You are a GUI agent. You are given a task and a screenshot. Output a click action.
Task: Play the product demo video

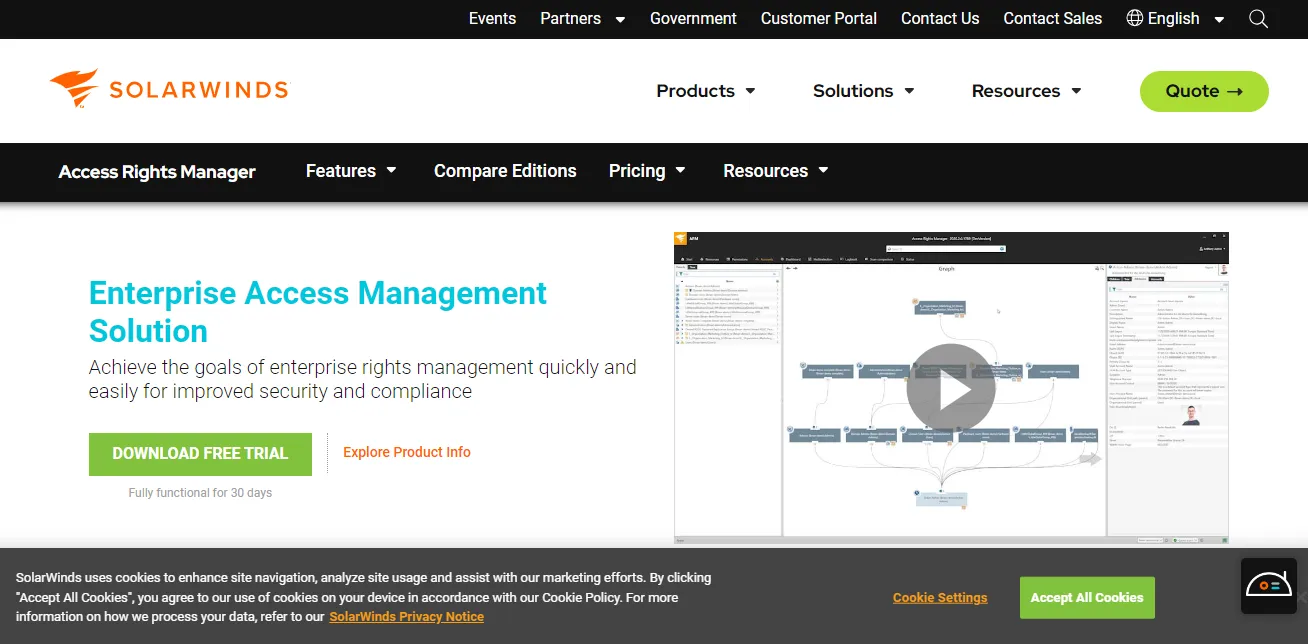coord(951,388)
